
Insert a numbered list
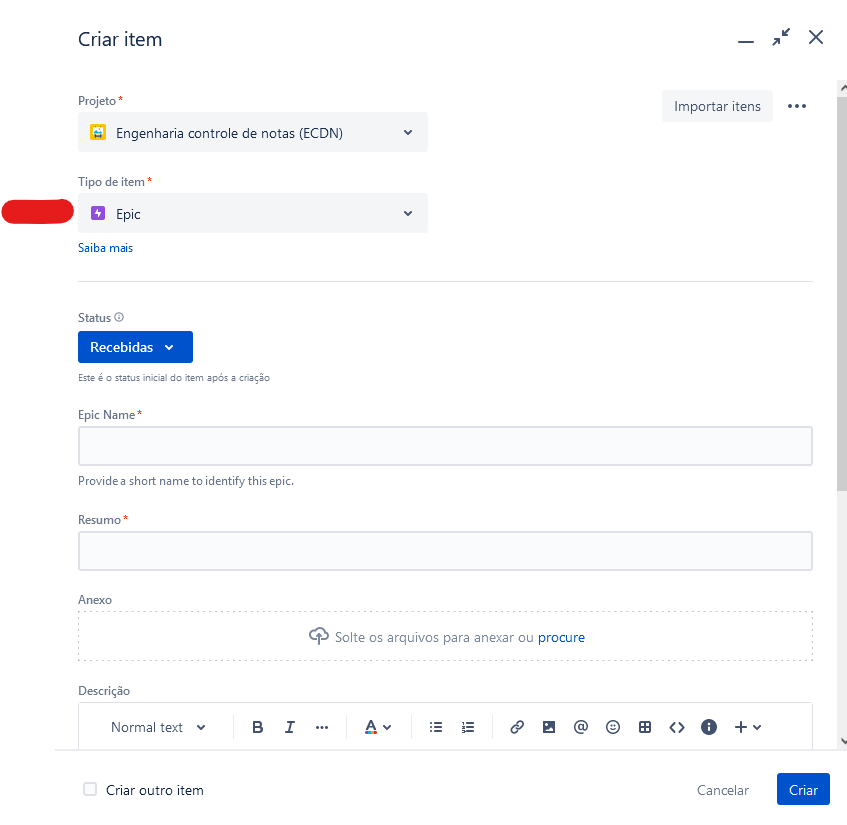point(468,727)
